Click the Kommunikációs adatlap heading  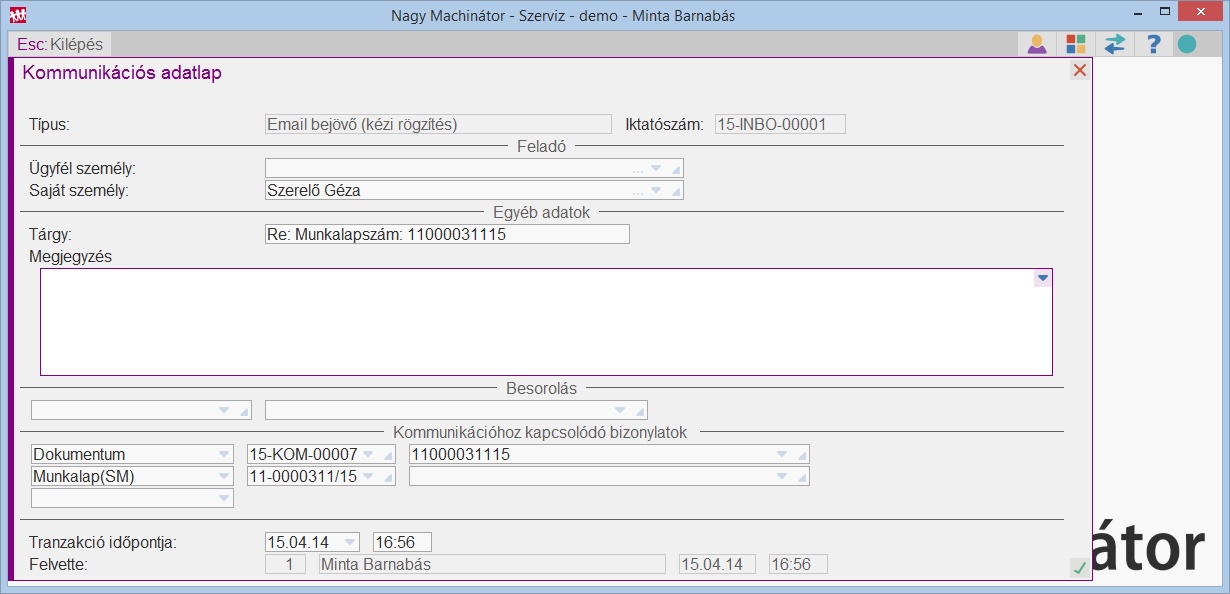[x=122, y=72]
